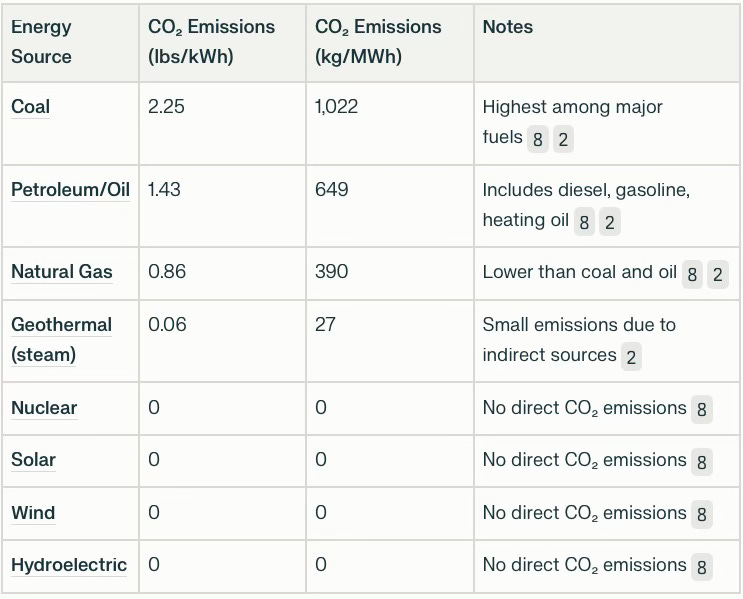743x599 pixels.
Task: Open the Coal energy source link
Action: [x=30, y=107]
